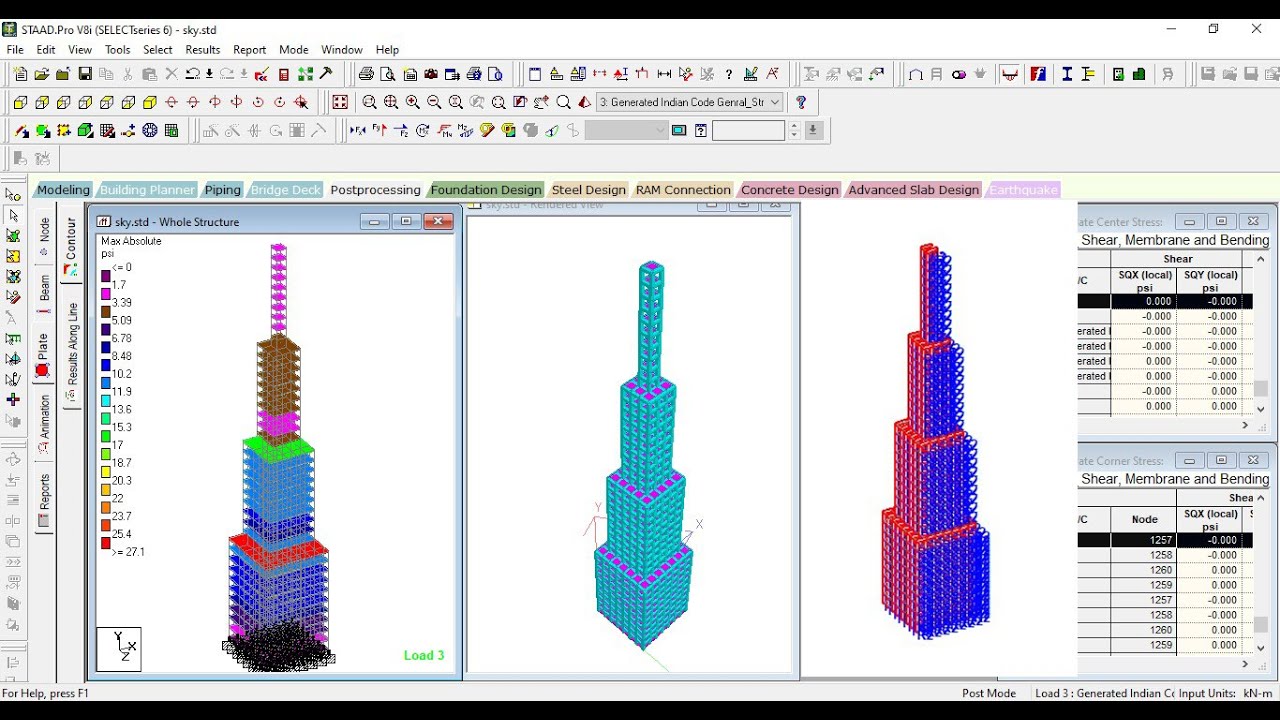This screenshot has width=1280, height=720.
Task: Click the Open file folder icon
Action: point(41,74)
